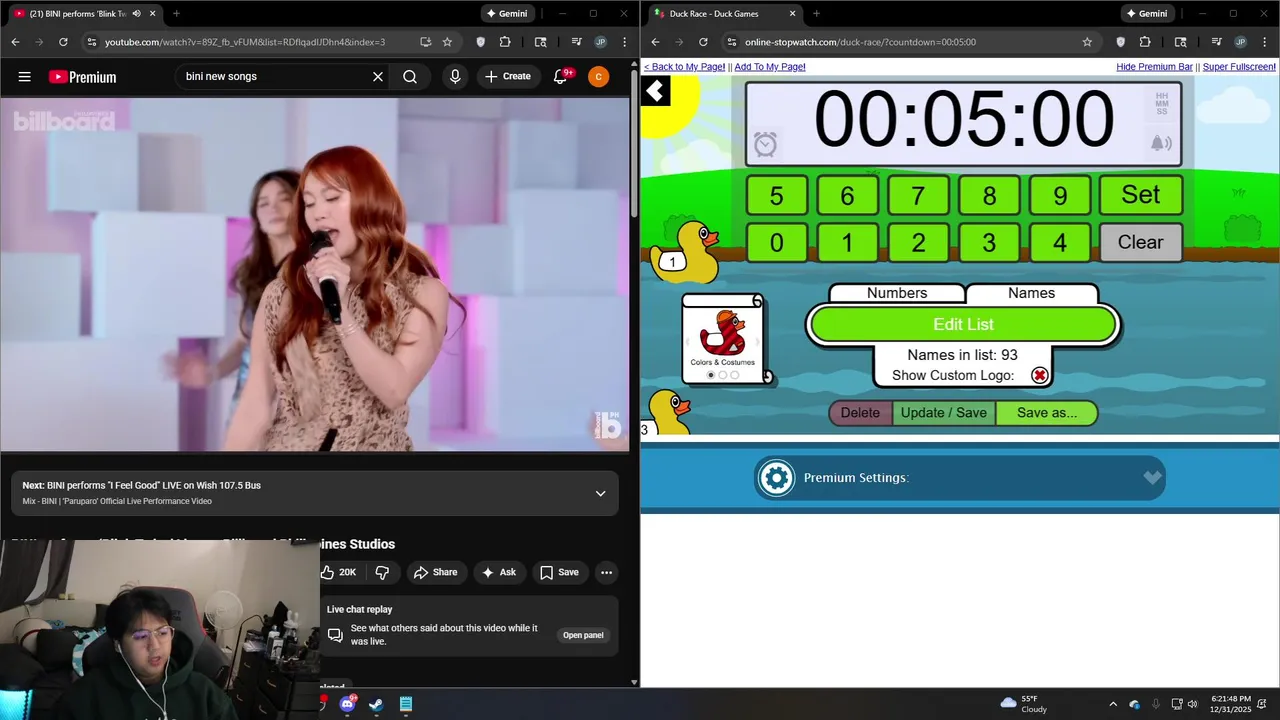
Task: Click the black back arrow in Duck Race
Action: pos(655,92)
